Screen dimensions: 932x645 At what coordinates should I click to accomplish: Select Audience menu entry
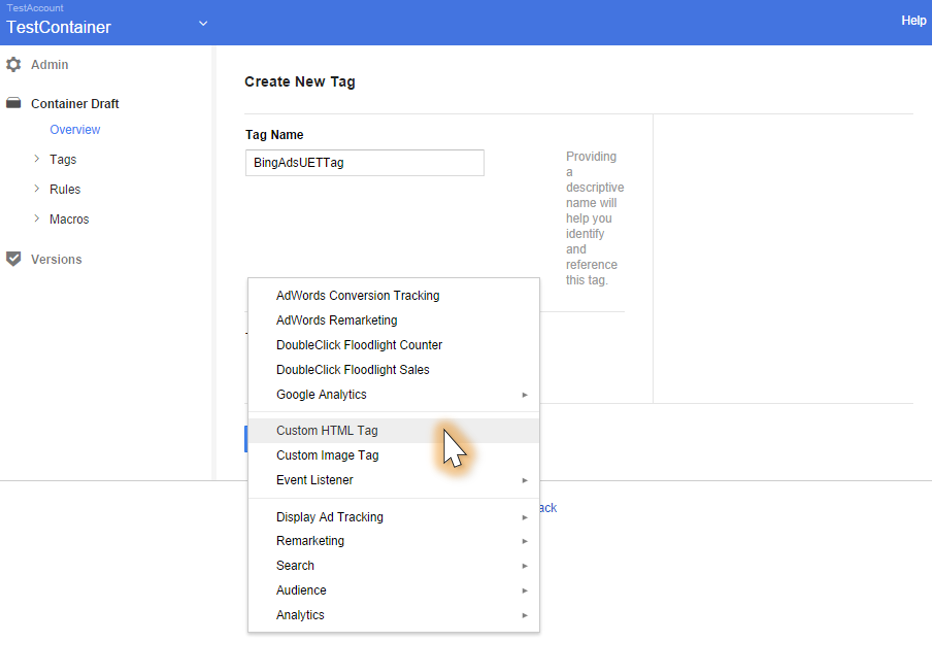pyautogui.click(x=393, y=590)
